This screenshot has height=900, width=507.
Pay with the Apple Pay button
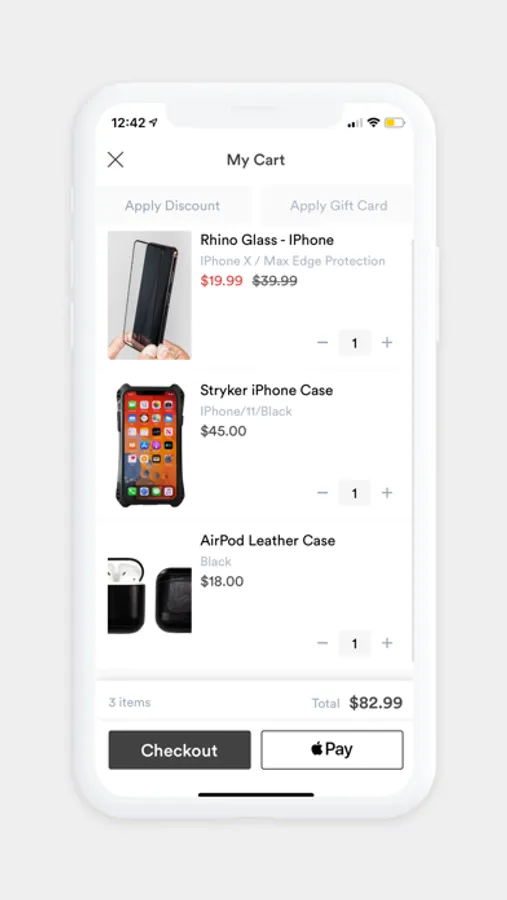point(332,750)
